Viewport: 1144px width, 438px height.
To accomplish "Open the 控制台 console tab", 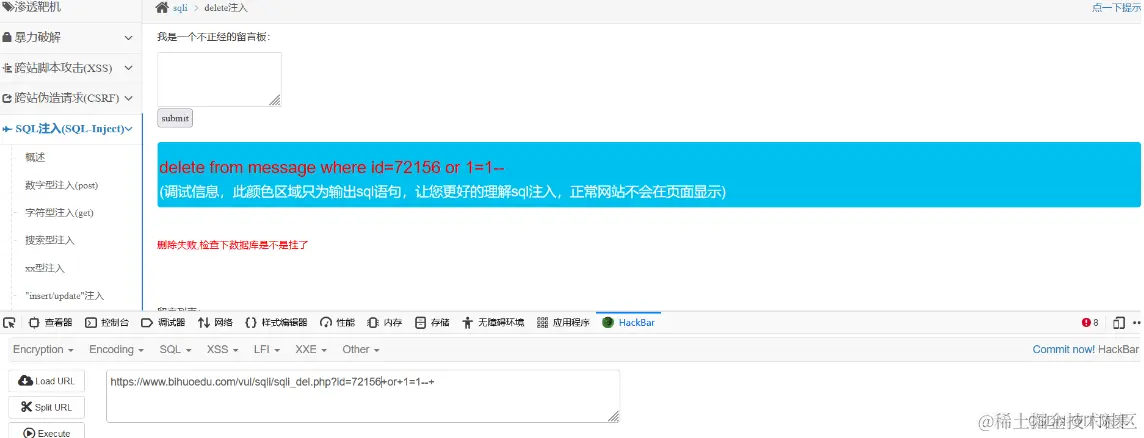I will pyautogui.click(x=107, y=323).
